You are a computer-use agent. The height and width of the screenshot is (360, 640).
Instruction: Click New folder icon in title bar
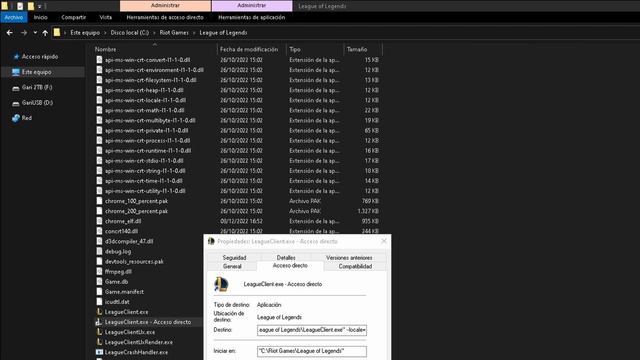pyautogui.click(x=31, y=6)
